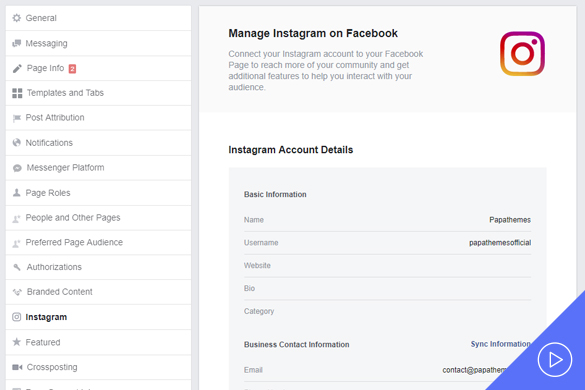Click the Instagram sidebar camera icon
585x390 pixels.
click(16, 317)
